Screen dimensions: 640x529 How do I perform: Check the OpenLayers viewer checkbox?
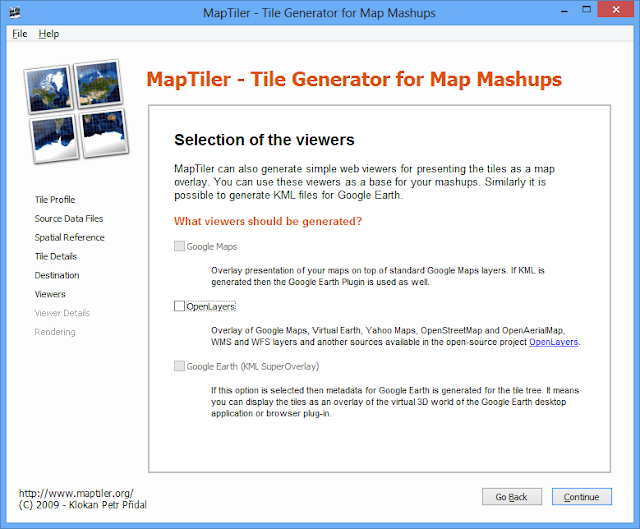(179, 306)
